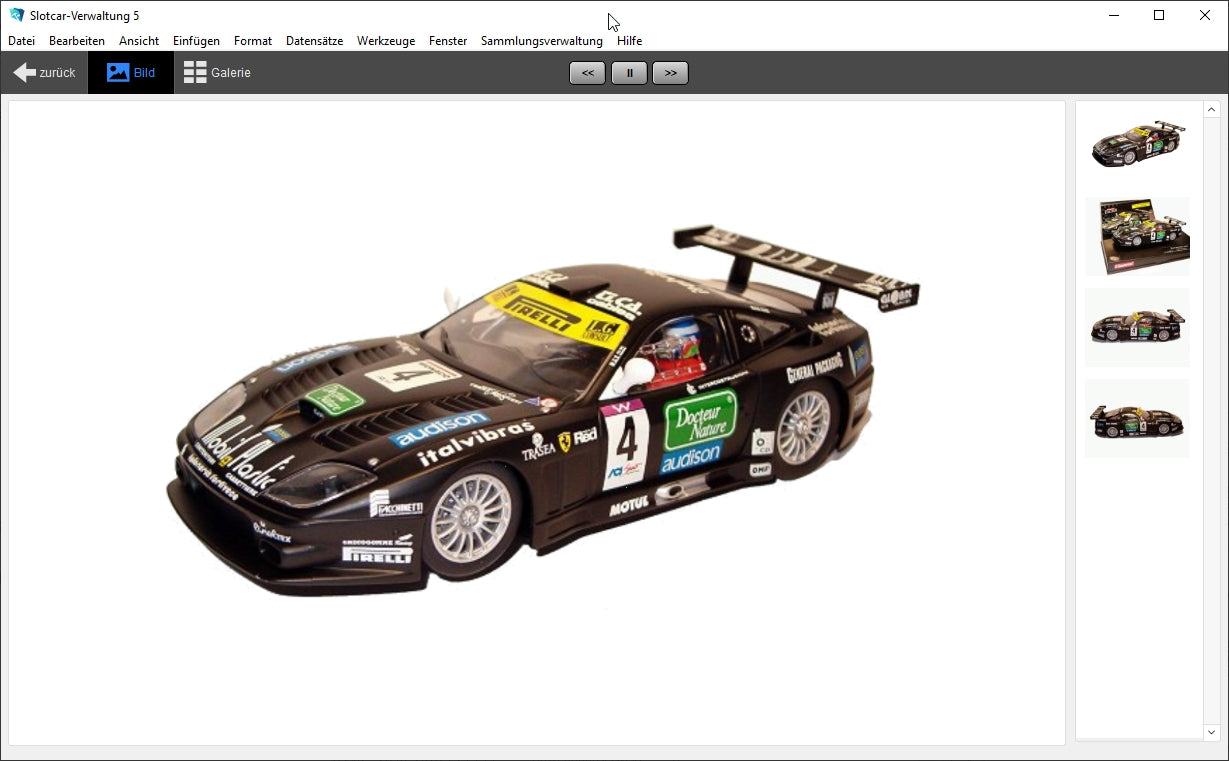Screen dimensions: 1229x761
Task: Open the Datei menu
Action: point(20,40)
